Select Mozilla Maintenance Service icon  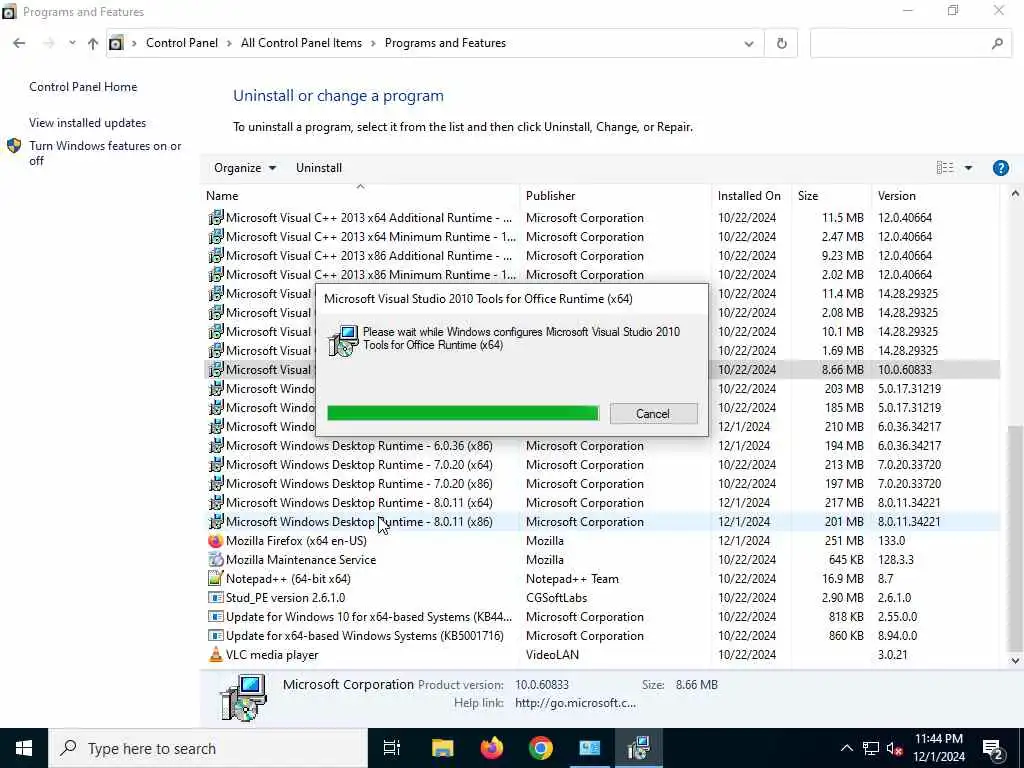point(216,560)
